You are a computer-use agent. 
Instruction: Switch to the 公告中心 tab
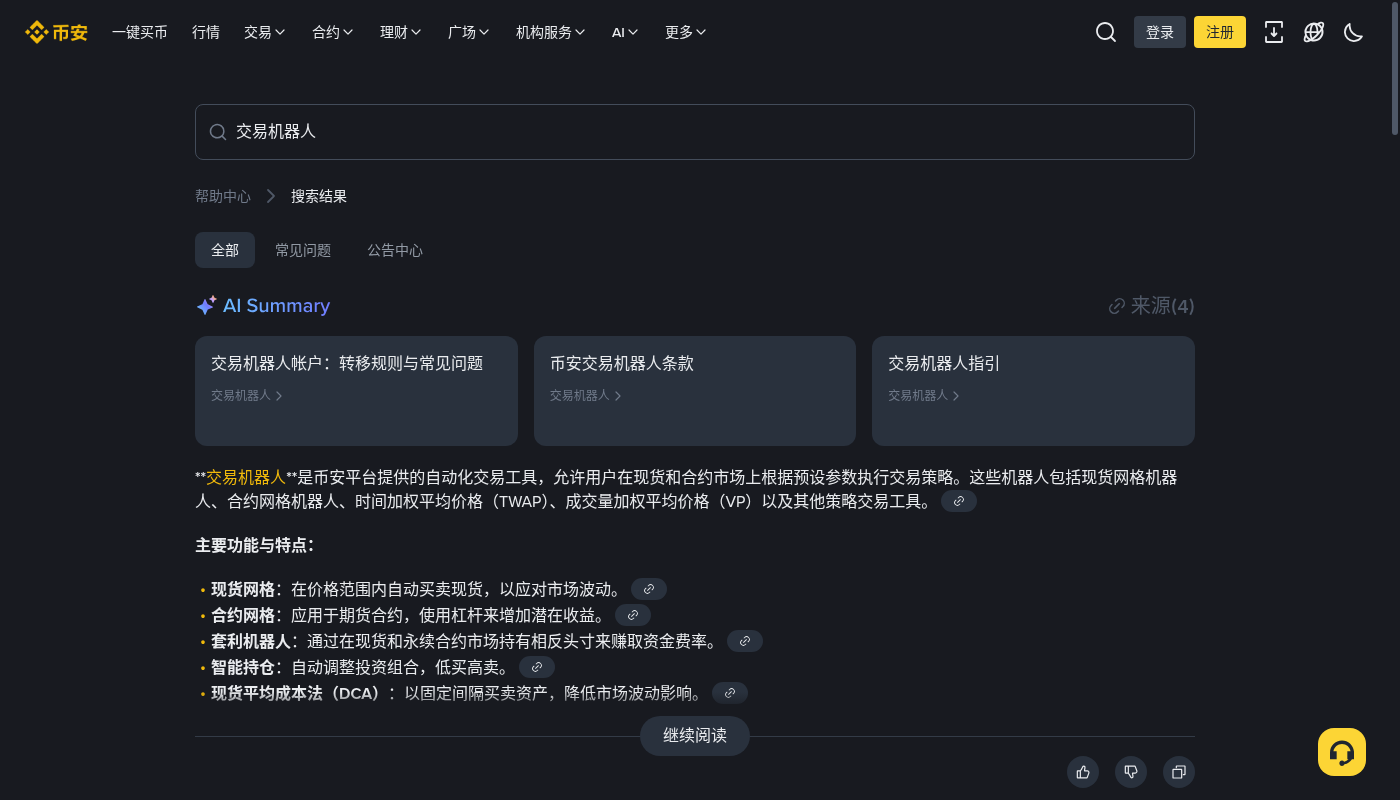395,250
